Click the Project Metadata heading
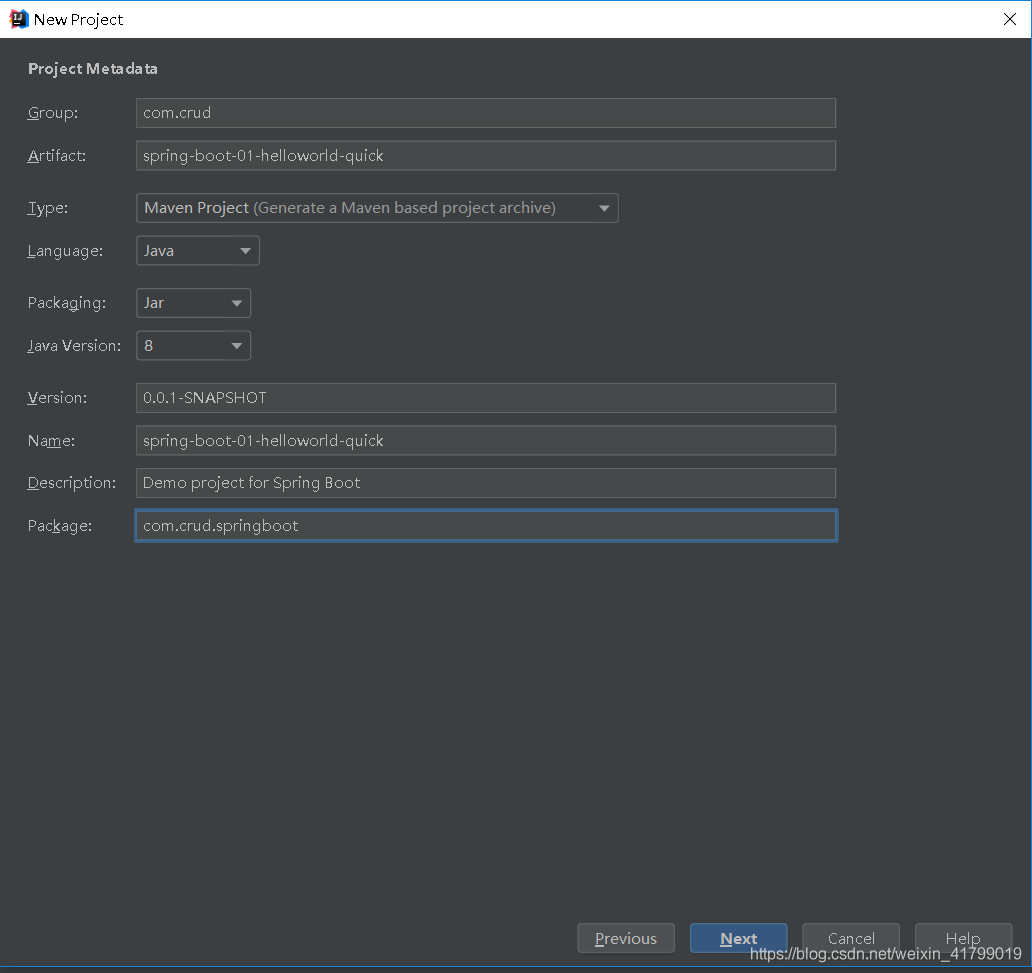 [93, 68]
